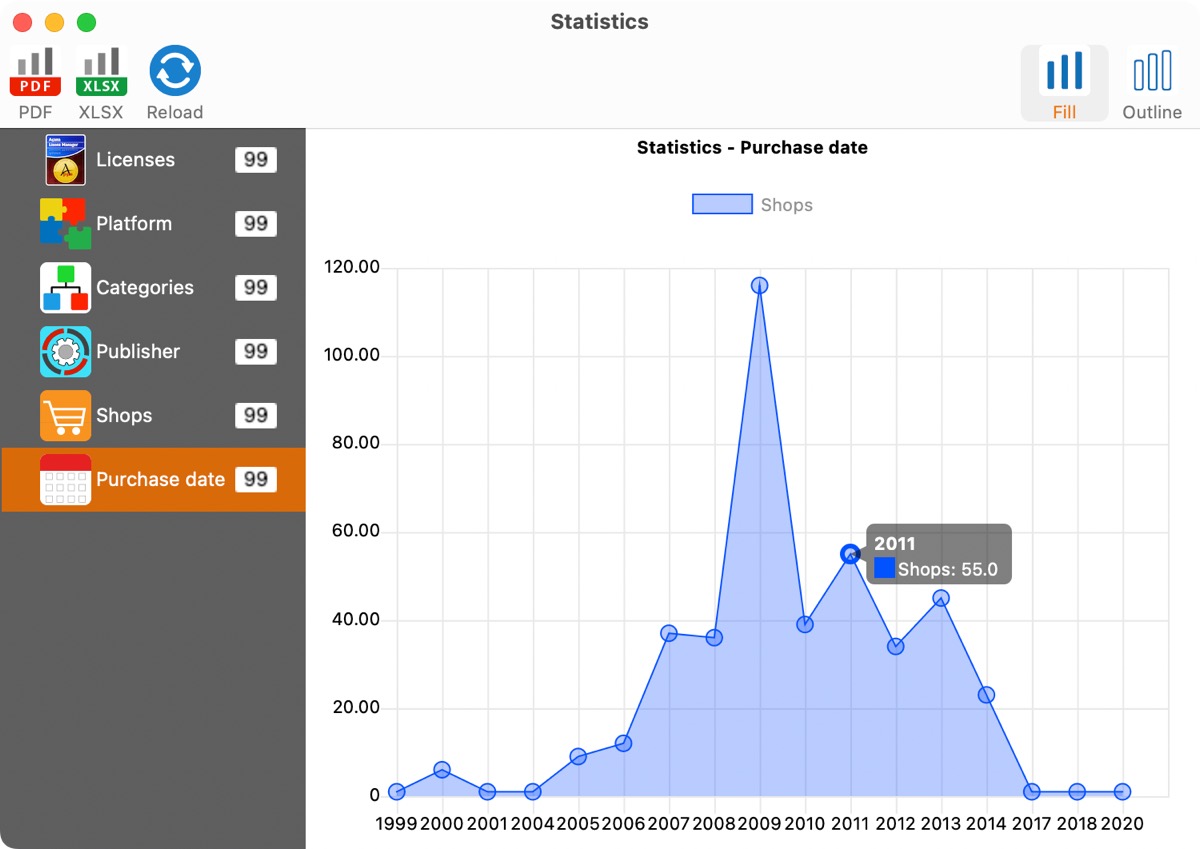Export statistics using the PDF icon
Image resolution: width=1200 pixels, height=849 pixels.
coord(36,72)
